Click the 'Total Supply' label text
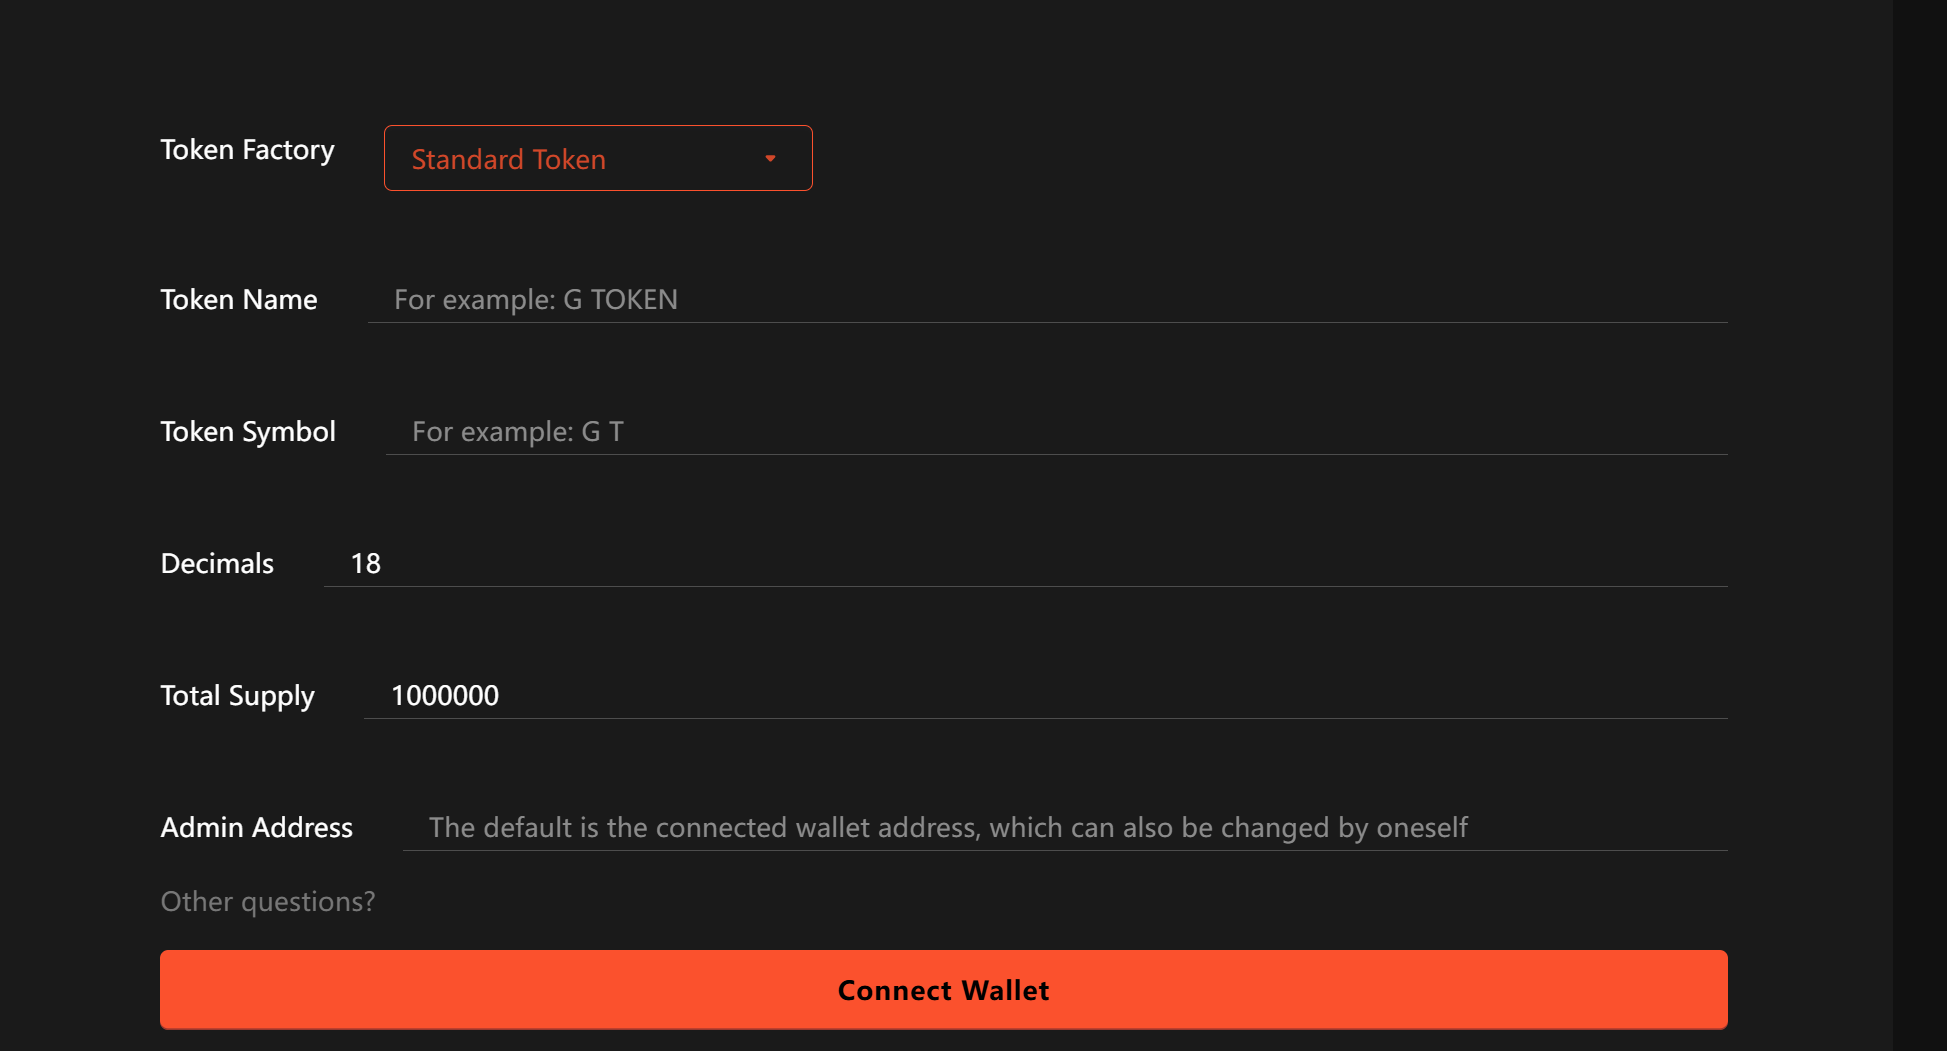 pos(237,695)
